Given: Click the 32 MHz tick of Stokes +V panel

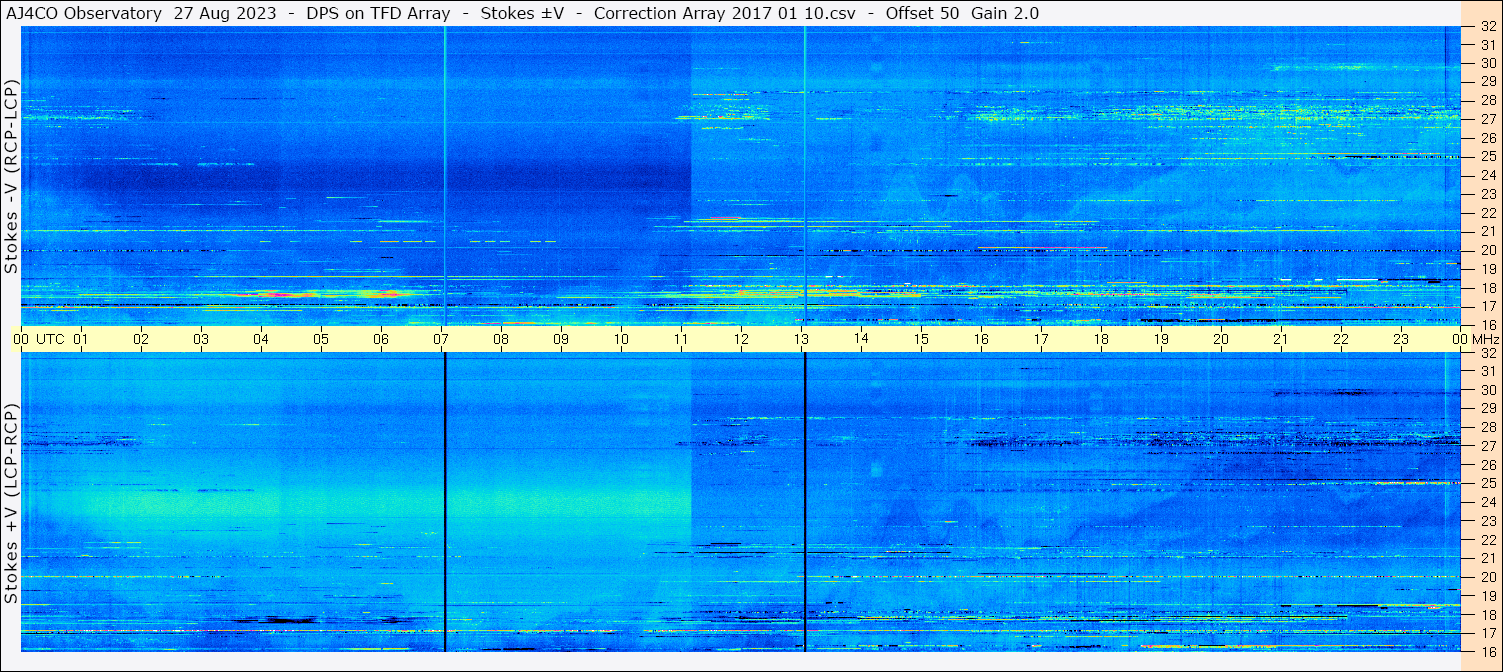Looking at the screenshot, I should 1488,353.
